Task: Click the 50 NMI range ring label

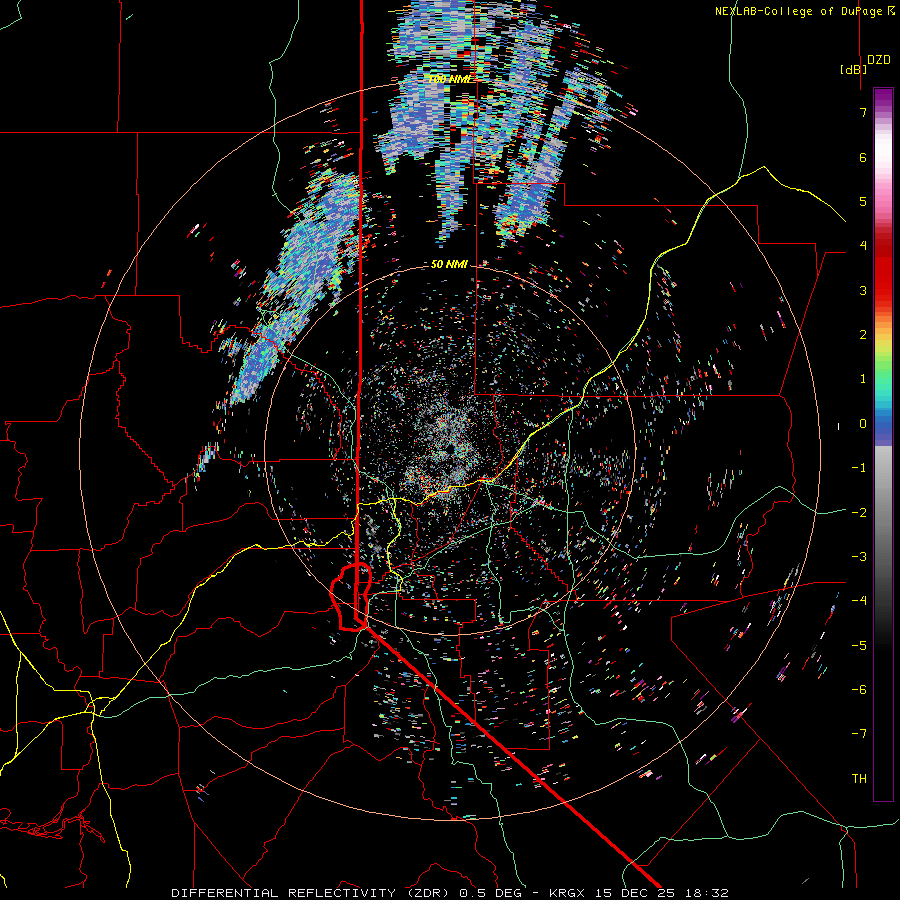Action: coord(449,264)
